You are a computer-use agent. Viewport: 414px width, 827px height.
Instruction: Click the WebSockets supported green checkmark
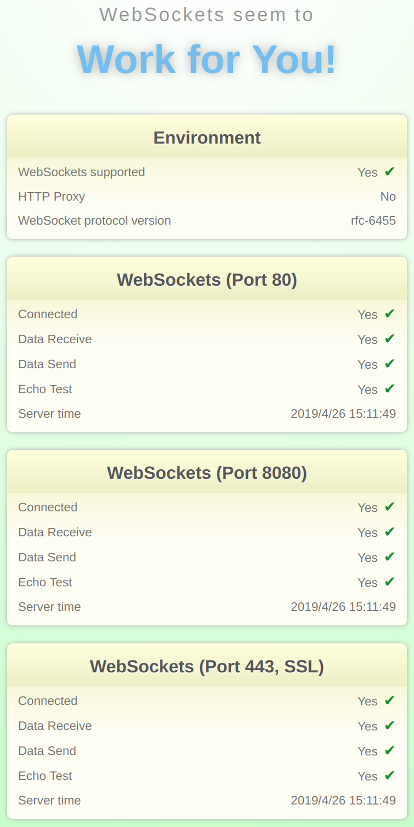tap(390, 171)
